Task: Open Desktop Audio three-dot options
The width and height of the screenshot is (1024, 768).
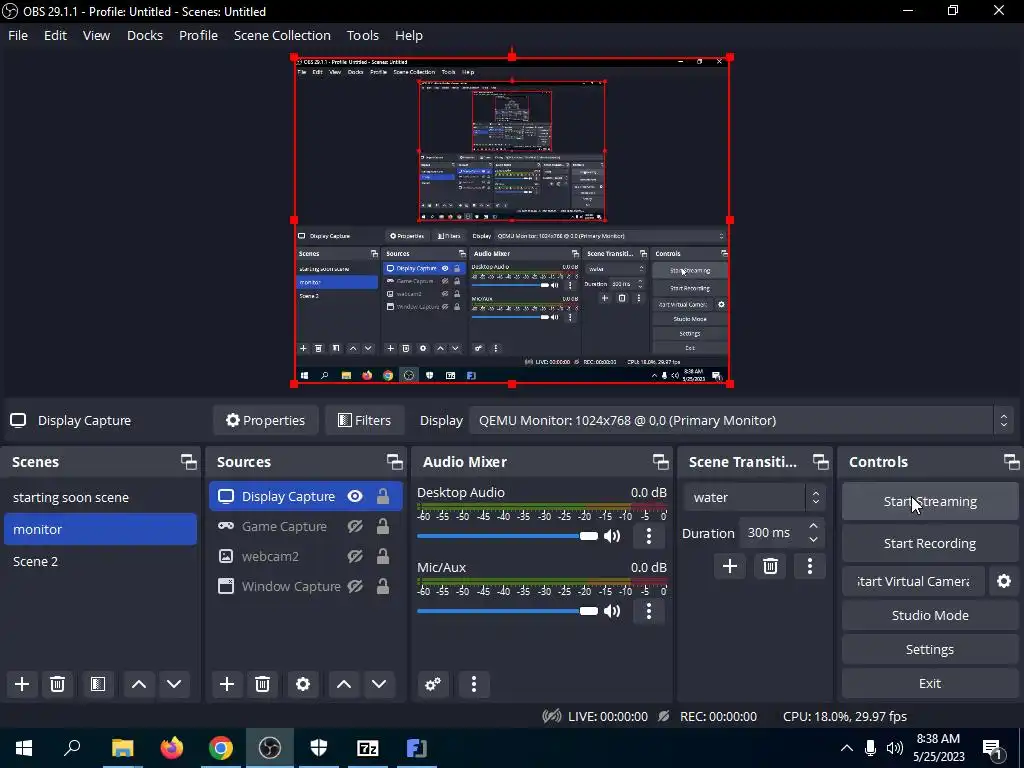Action: point(648,536)
